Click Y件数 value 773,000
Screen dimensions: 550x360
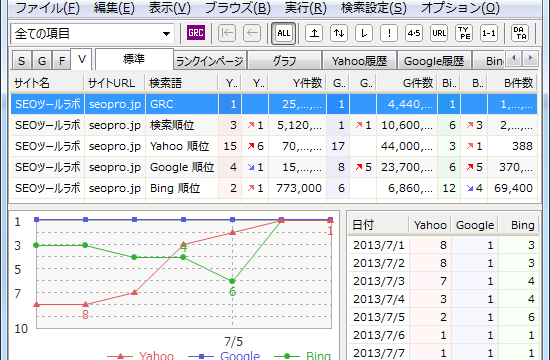pyautogui.click(x=299, y=188)
